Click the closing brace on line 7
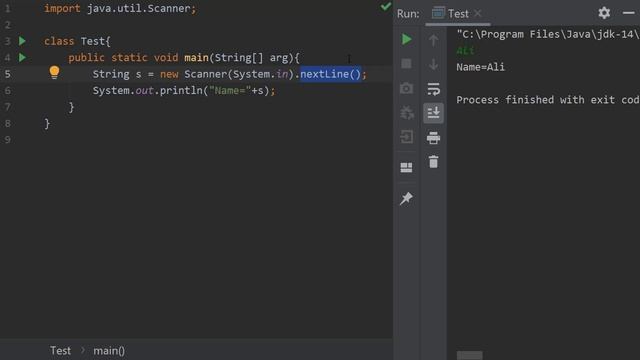 click(71, 107)
